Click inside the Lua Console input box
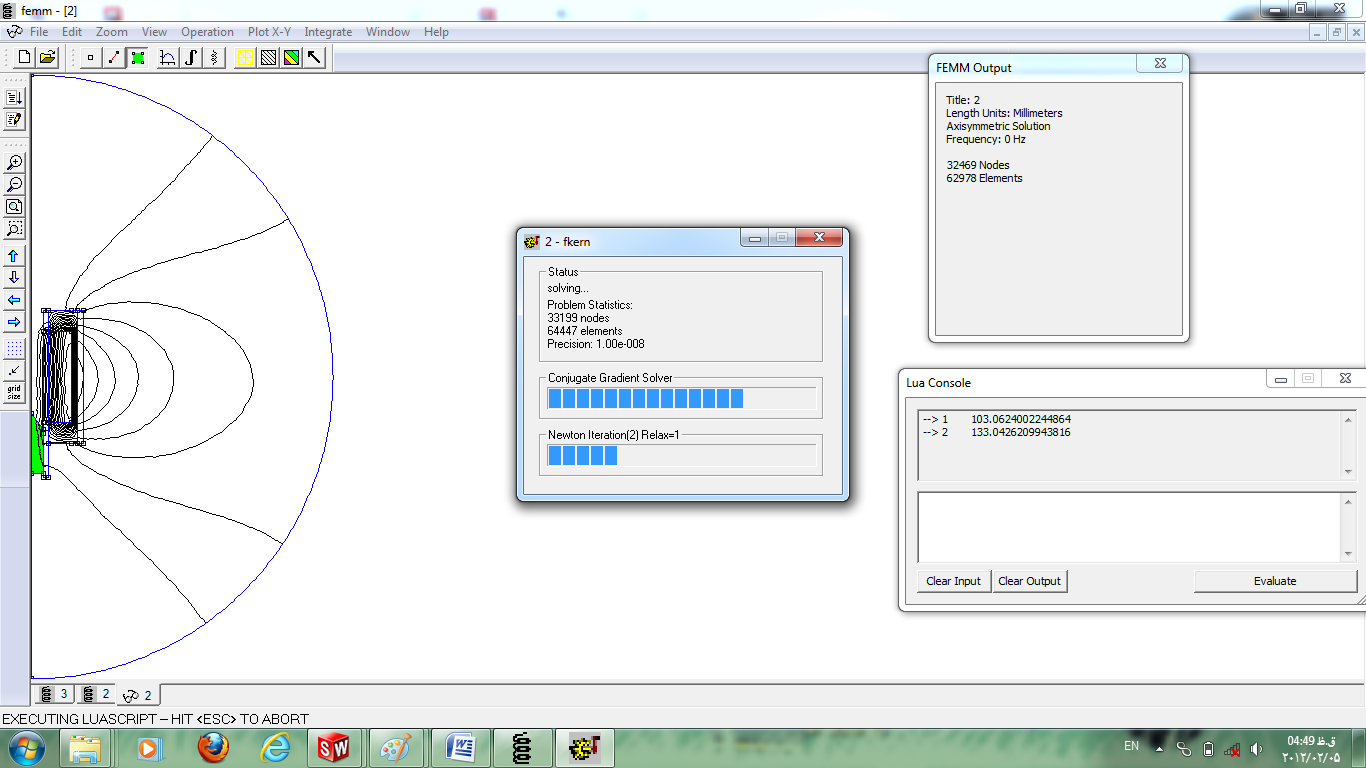1366x768 pixels. point(1128,527)
